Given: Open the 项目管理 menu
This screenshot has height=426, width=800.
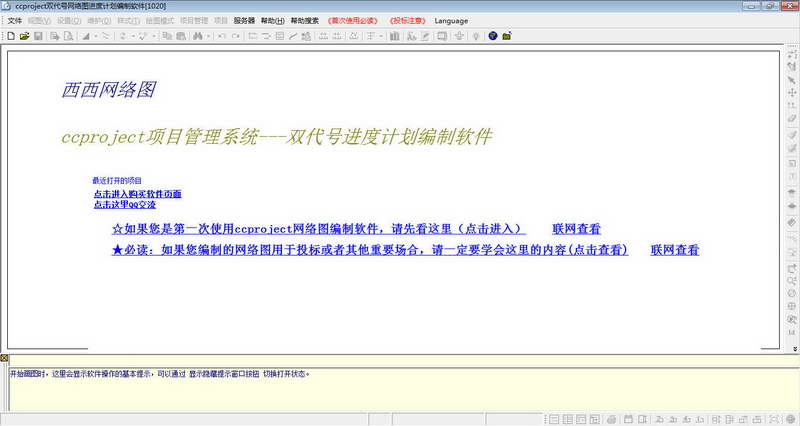Looking at the screenshot, I should (x=194, y=21).
